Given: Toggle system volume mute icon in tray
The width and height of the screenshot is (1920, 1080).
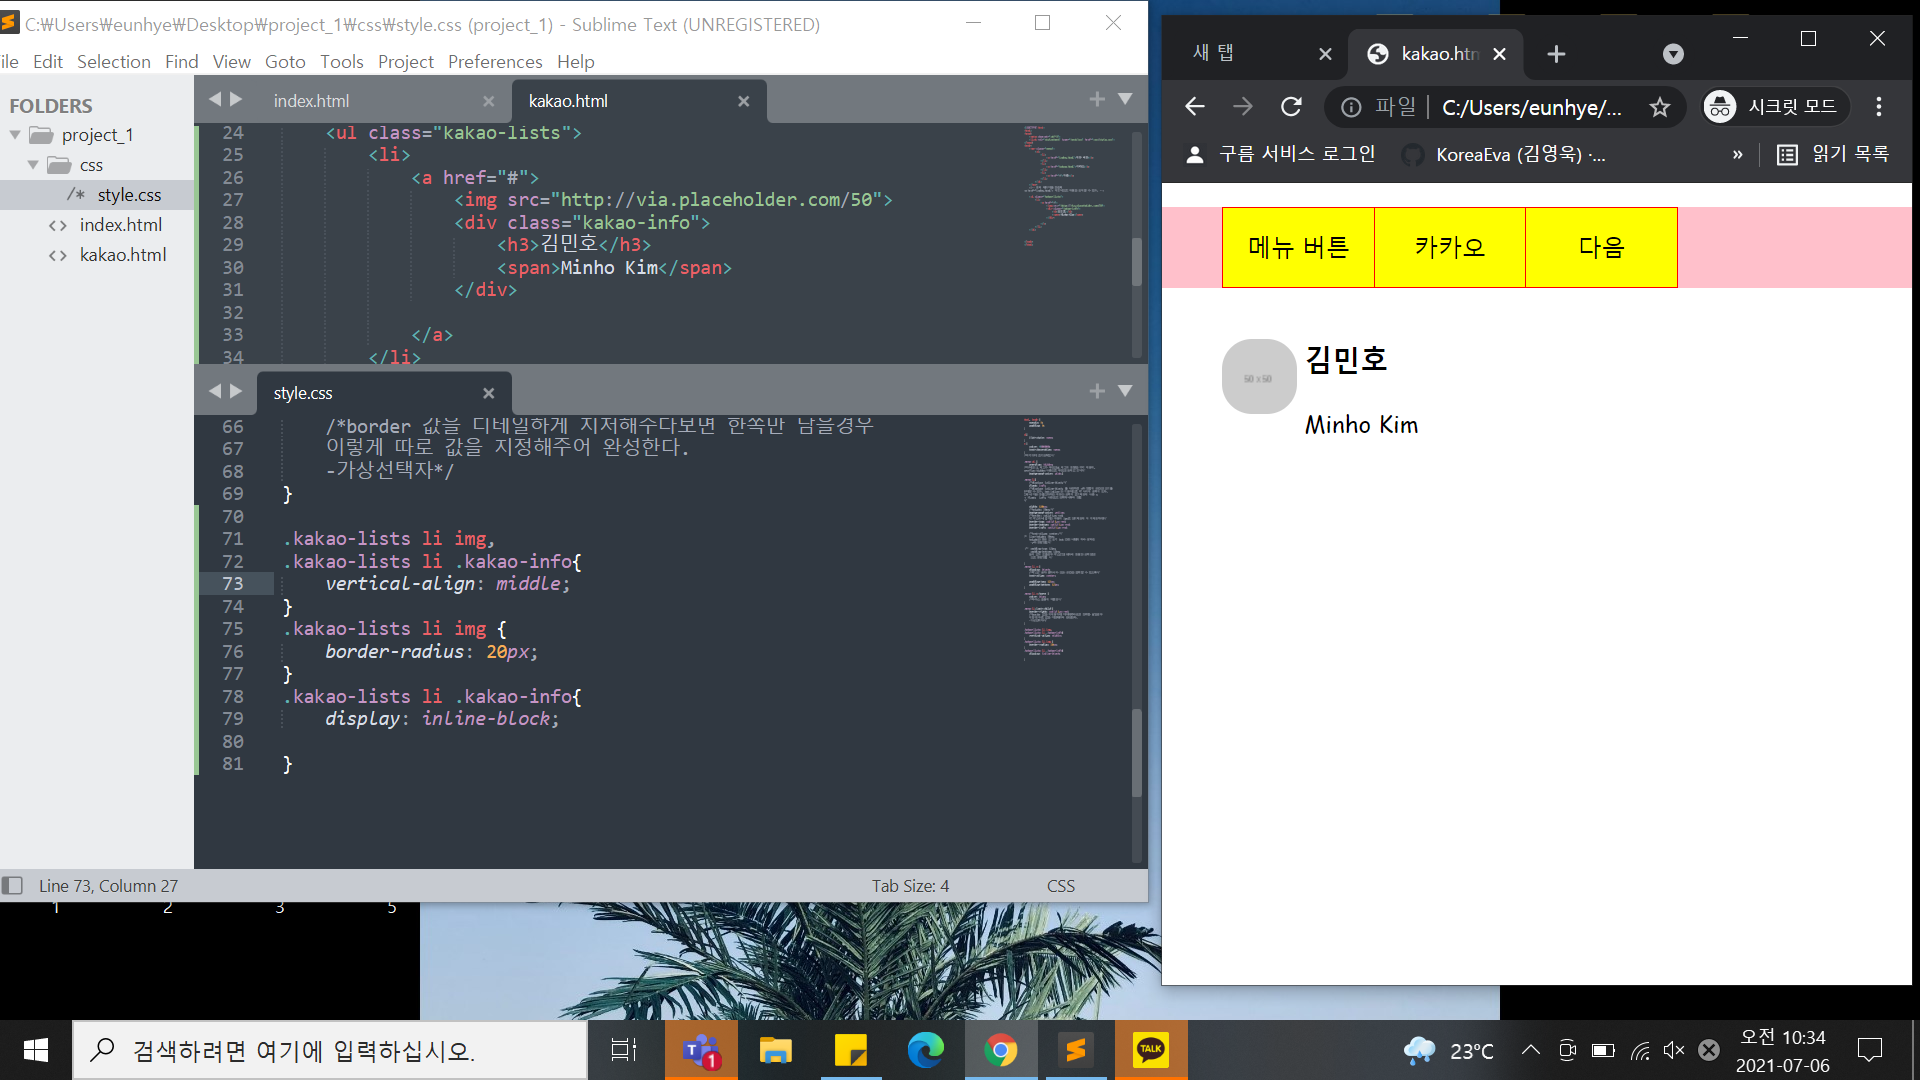Looking at the screenshot, I should click(x=1673, y=1050).
